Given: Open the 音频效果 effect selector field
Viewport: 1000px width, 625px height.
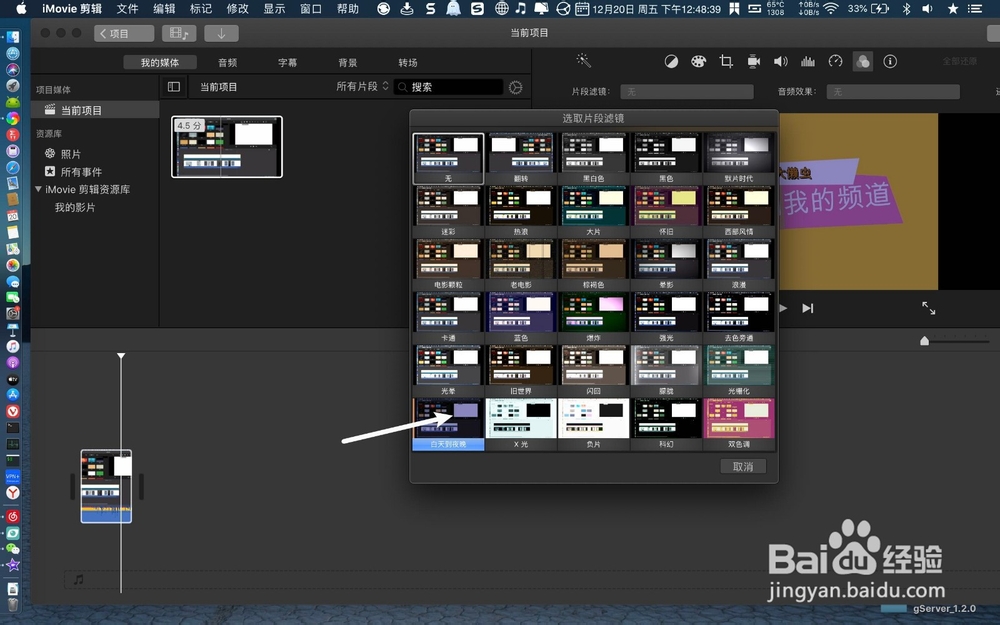Looking at the screenshot, I should pyautogui.click(x=893, y=92).
